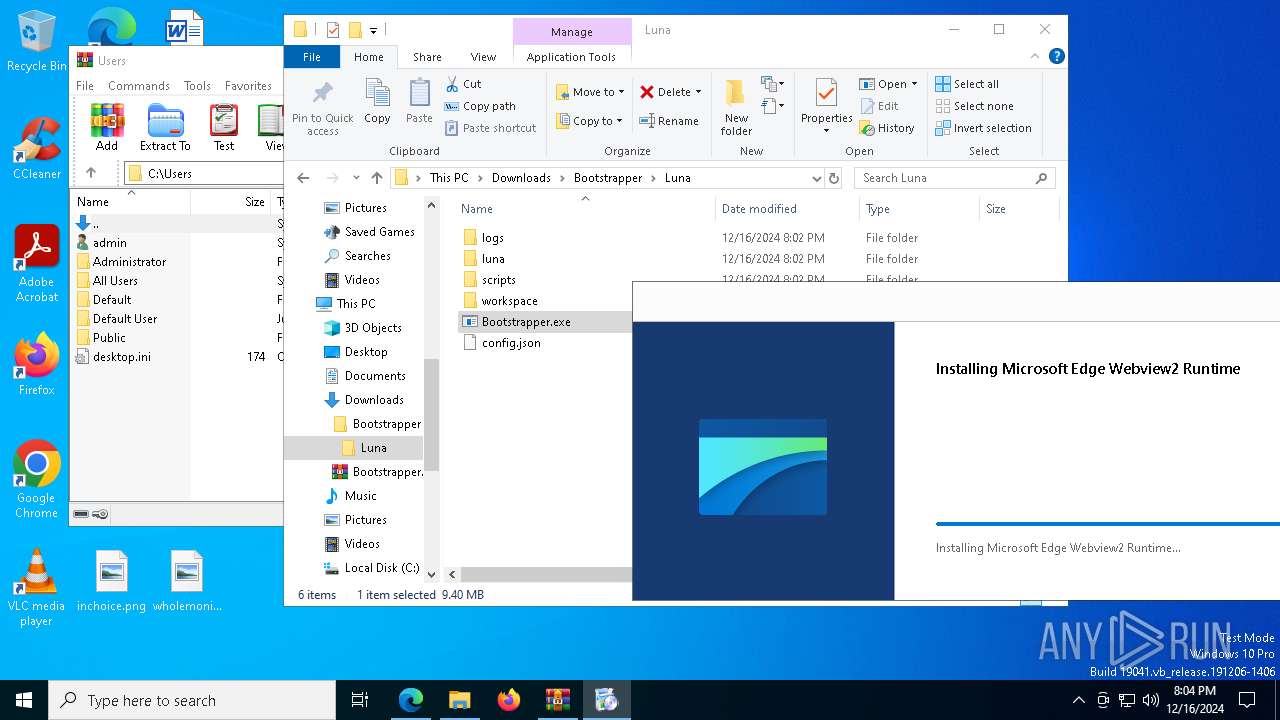The image size is (1280, 720).
Task: Click the Firefox taskbar icon
Action: point(509,700)
